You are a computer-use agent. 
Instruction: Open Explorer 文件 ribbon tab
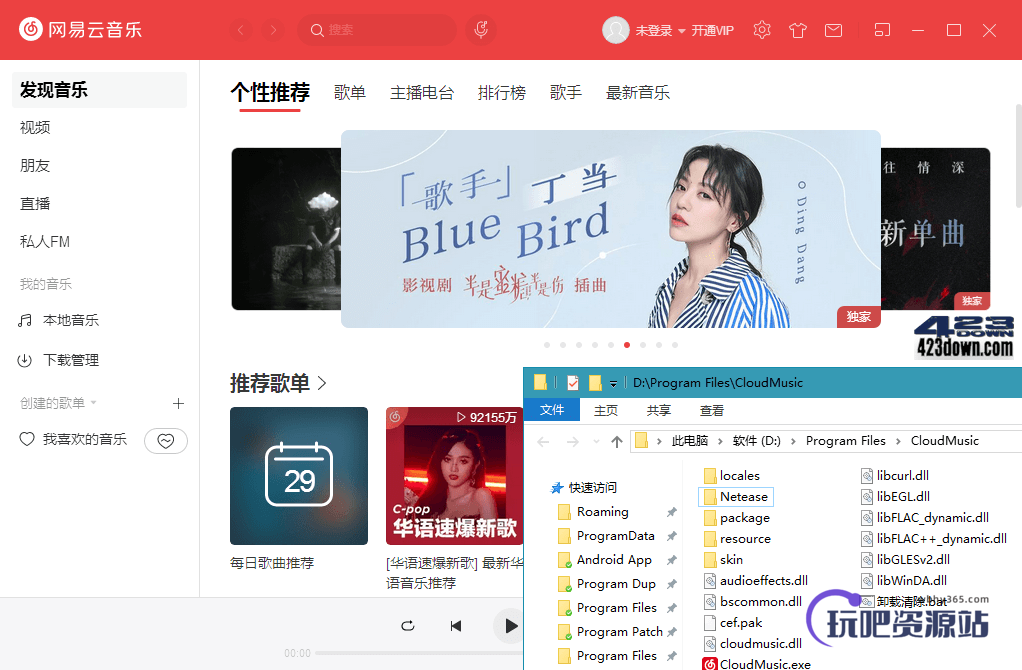[x=552, y=409]
